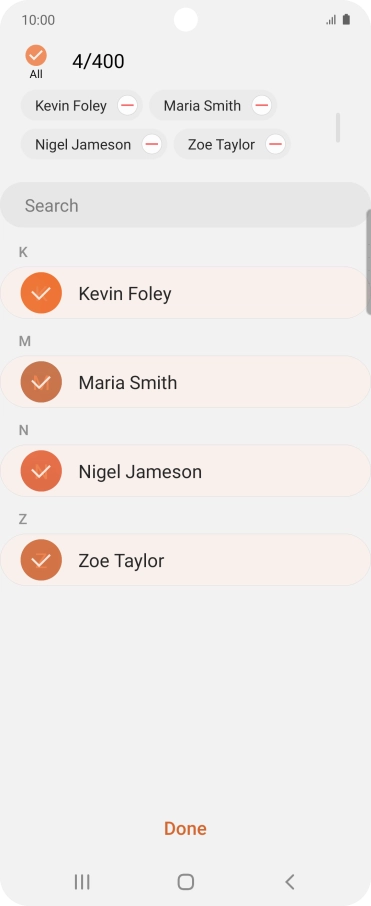Uncheck Nigel Jameson's selection circle
371x906 pixels.
point(41,471)
